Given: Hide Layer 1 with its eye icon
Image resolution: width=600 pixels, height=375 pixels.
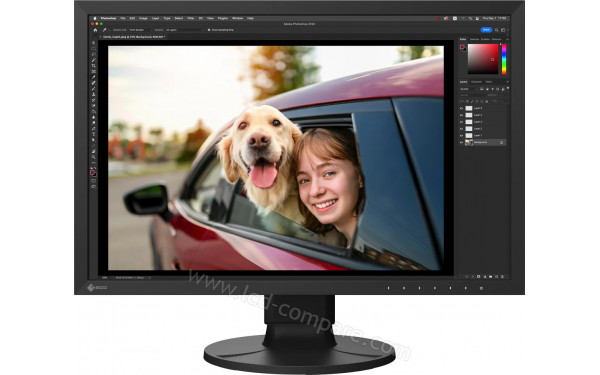Looking at the screenshot, I should pyautogui.click(x=461, y=135).
